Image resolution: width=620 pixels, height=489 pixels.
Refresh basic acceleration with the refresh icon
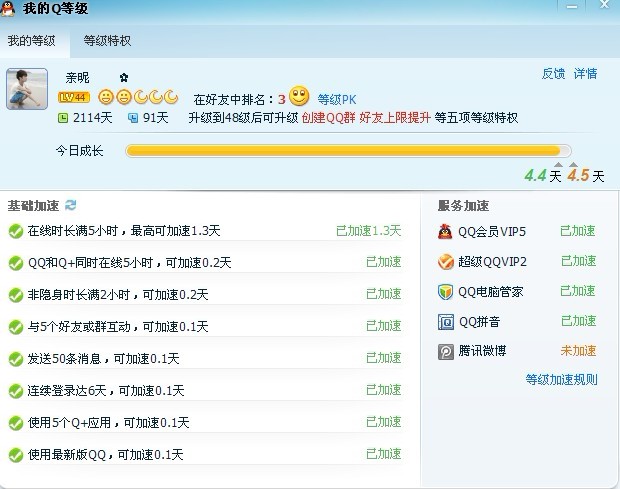coord(71,205)
